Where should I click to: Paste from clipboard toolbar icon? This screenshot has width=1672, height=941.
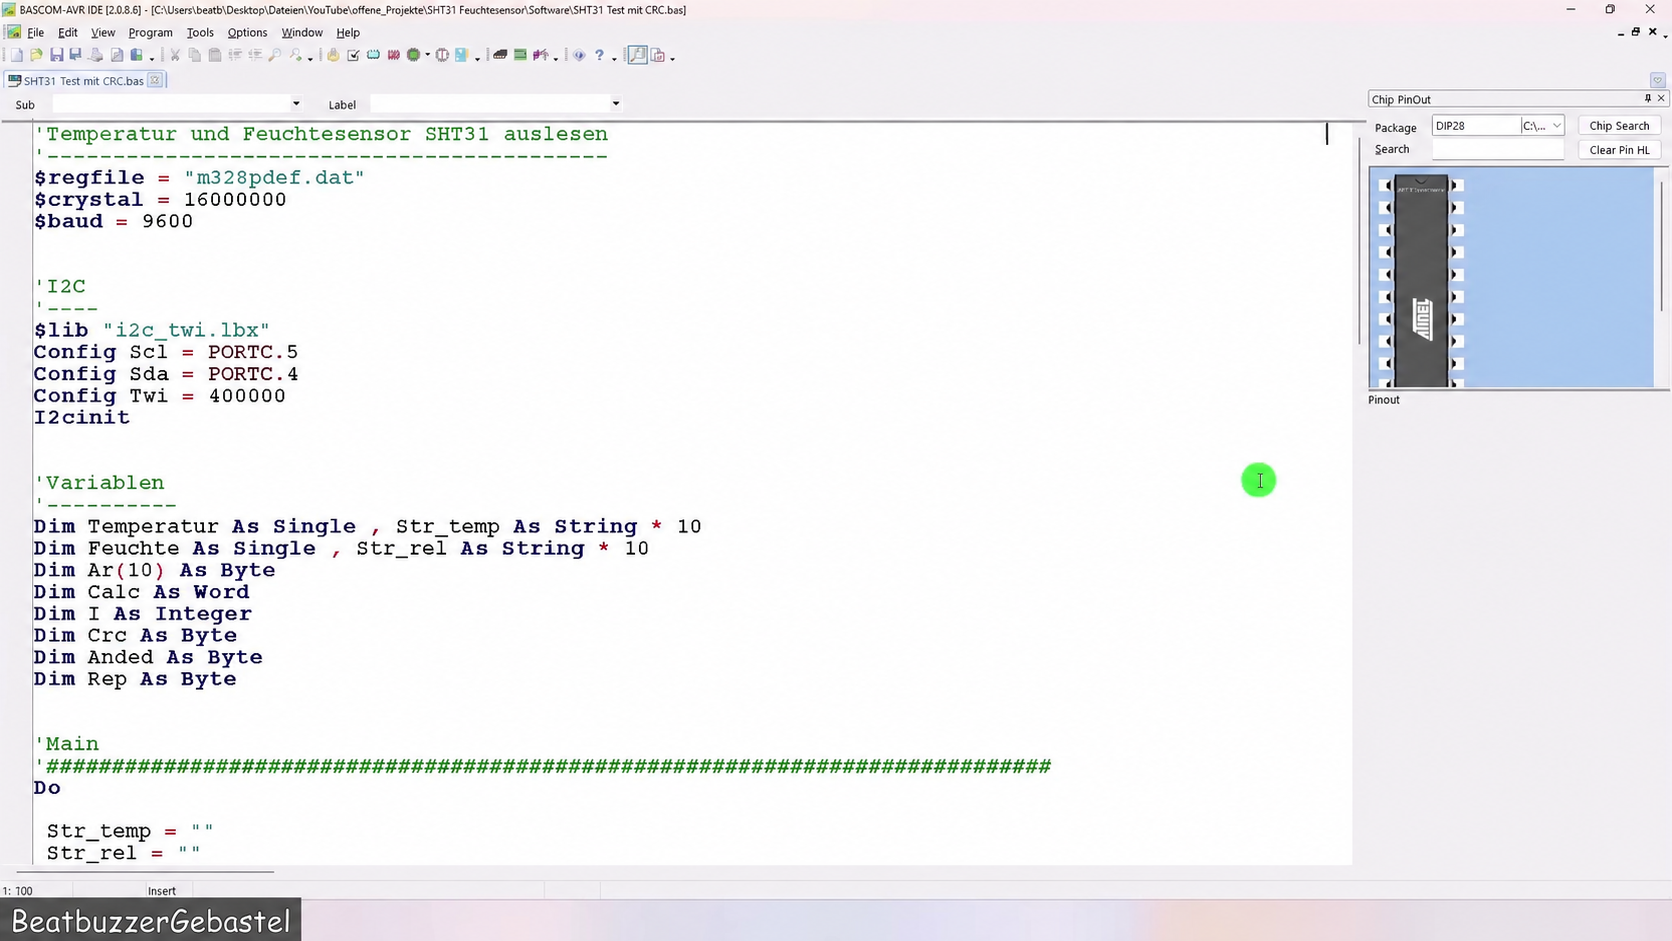[x=214, y=55]
